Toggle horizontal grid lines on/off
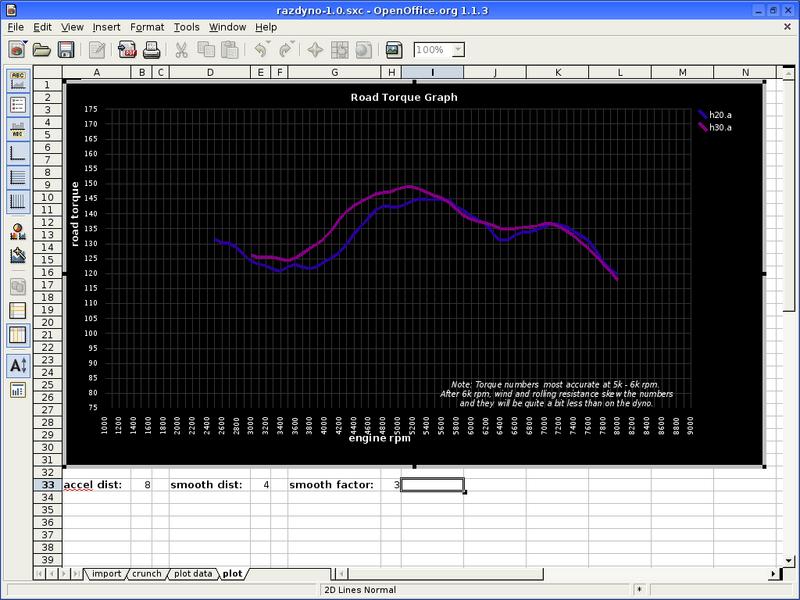Image resolution: width=800 pixels, height=600 pixels. [17, 177]
